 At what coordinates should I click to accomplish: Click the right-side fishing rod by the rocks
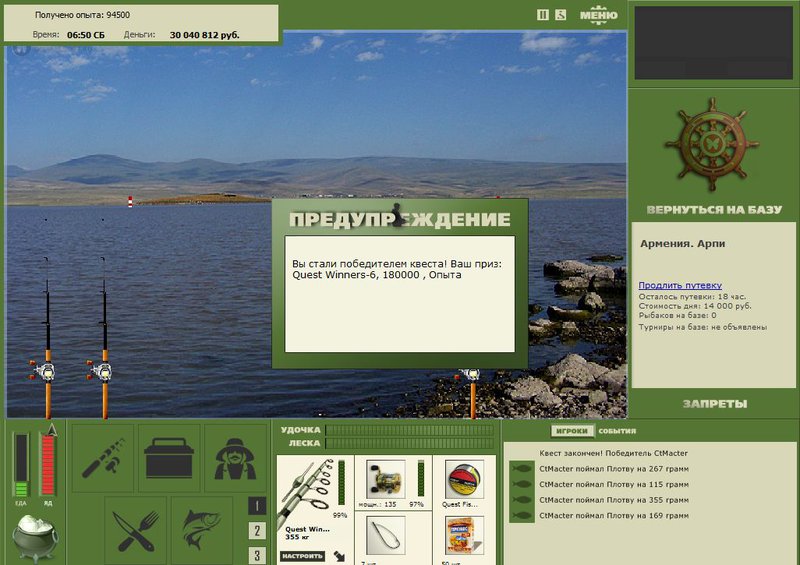point(471,392)
